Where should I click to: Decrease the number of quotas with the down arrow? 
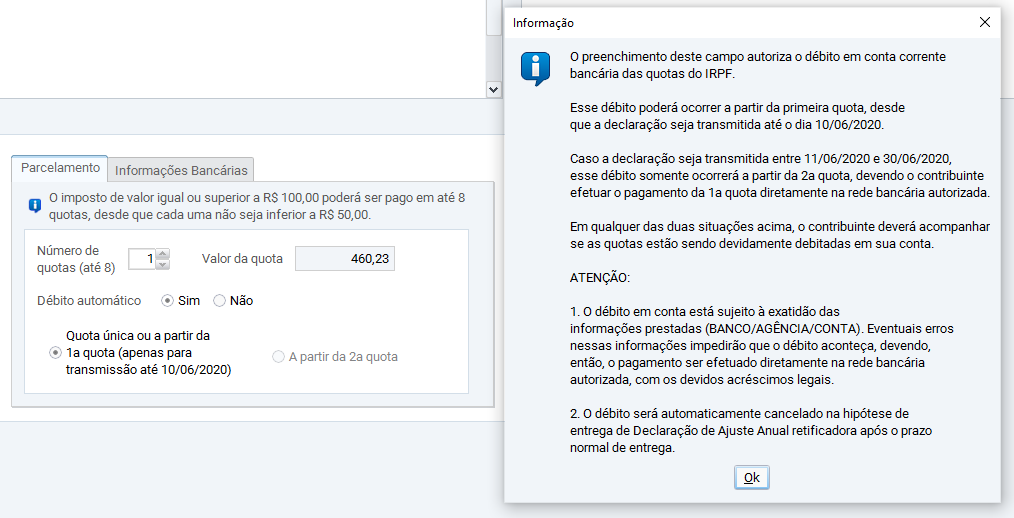tap(164, 265)
